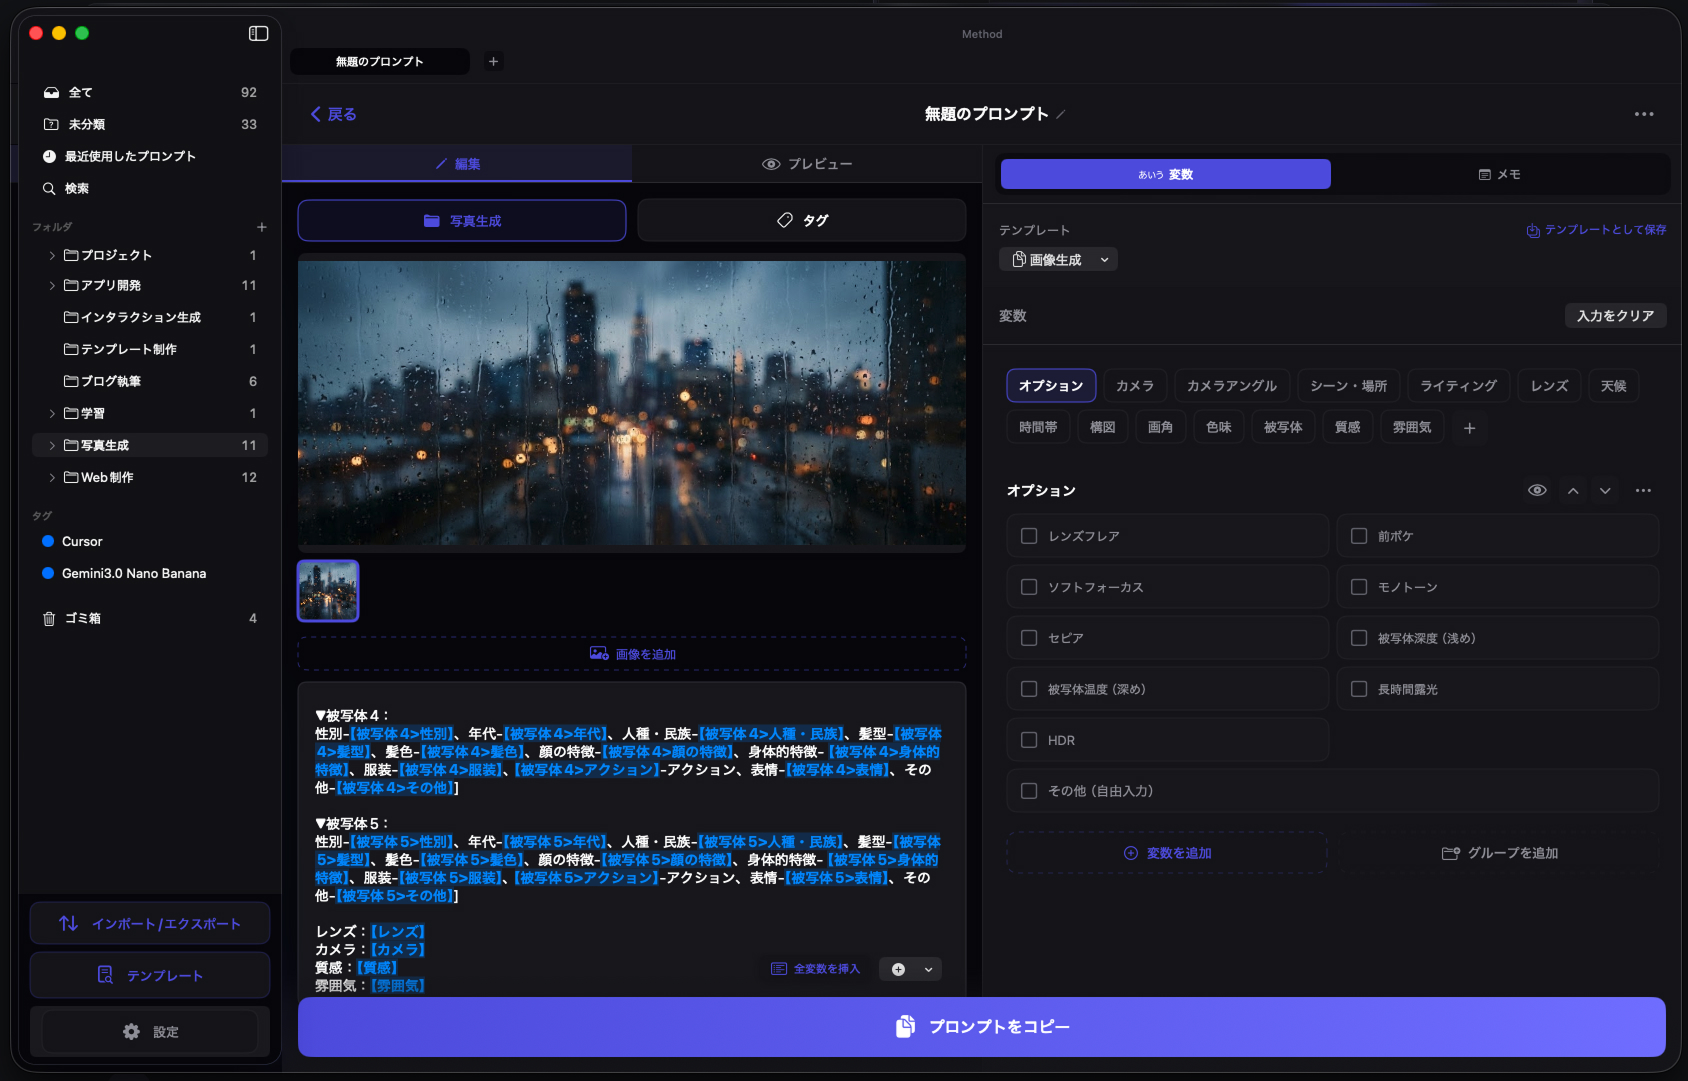1688x1081 pixels.
Task: Switch to the プレビュー tab
Action: tap(806, 164)
